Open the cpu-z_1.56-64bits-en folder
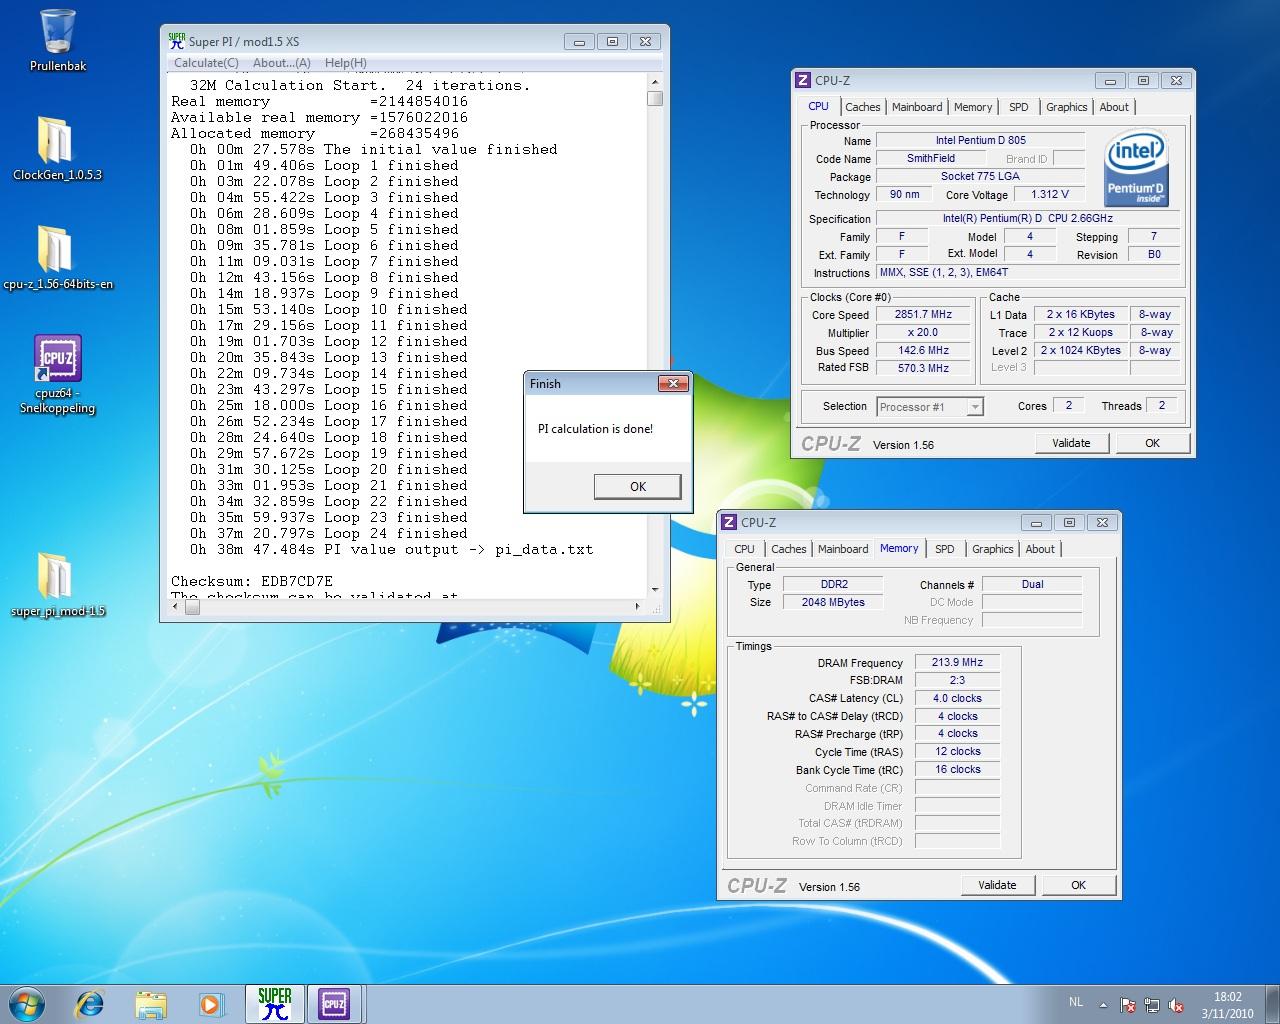 coord(57,257)
